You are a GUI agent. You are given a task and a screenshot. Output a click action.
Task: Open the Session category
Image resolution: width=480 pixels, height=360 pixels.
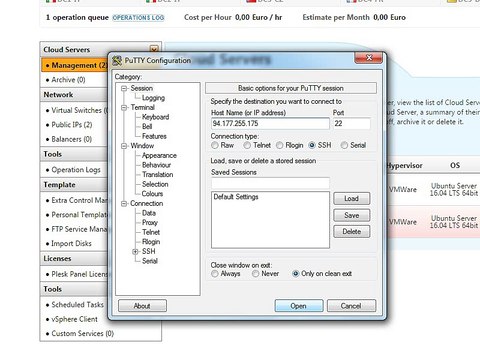(x=142, y=88)
